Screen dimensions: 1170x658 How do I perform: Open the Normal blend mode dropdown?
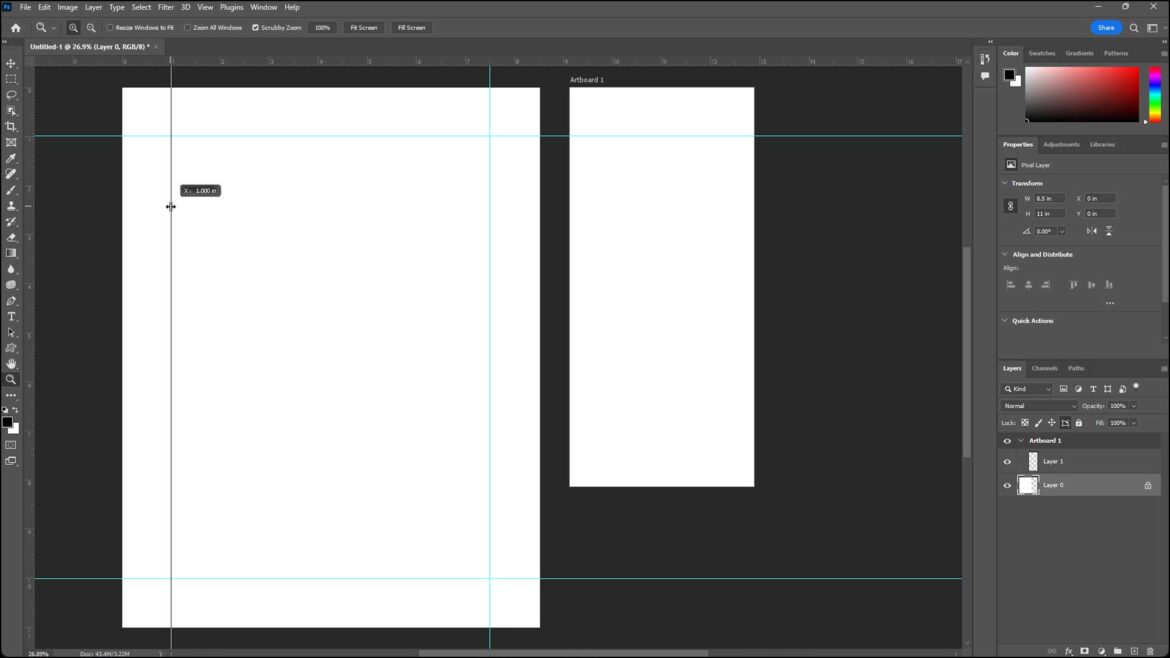1039,406
